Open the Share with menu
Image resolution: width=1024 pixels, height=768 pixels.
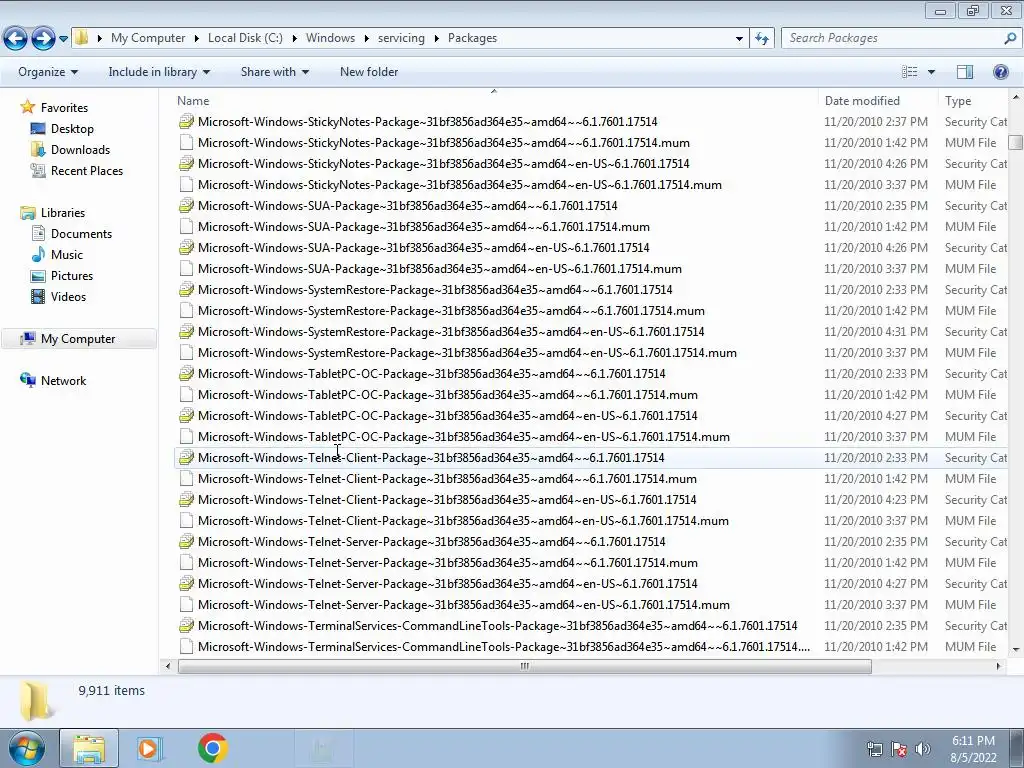(274, 72)
